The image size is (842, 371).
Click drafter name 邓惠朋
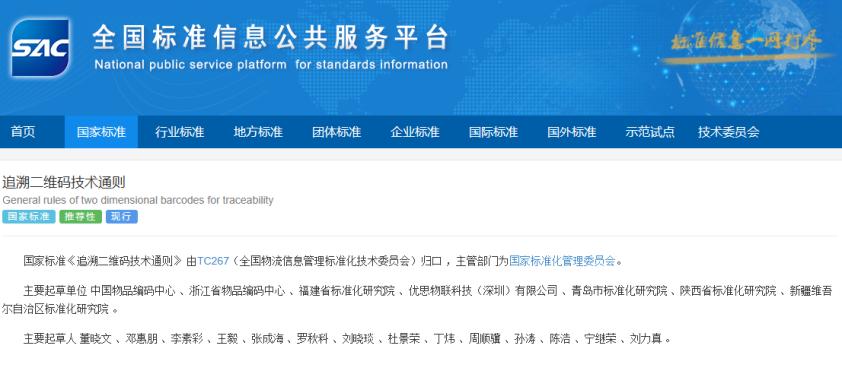pos(141,339)
